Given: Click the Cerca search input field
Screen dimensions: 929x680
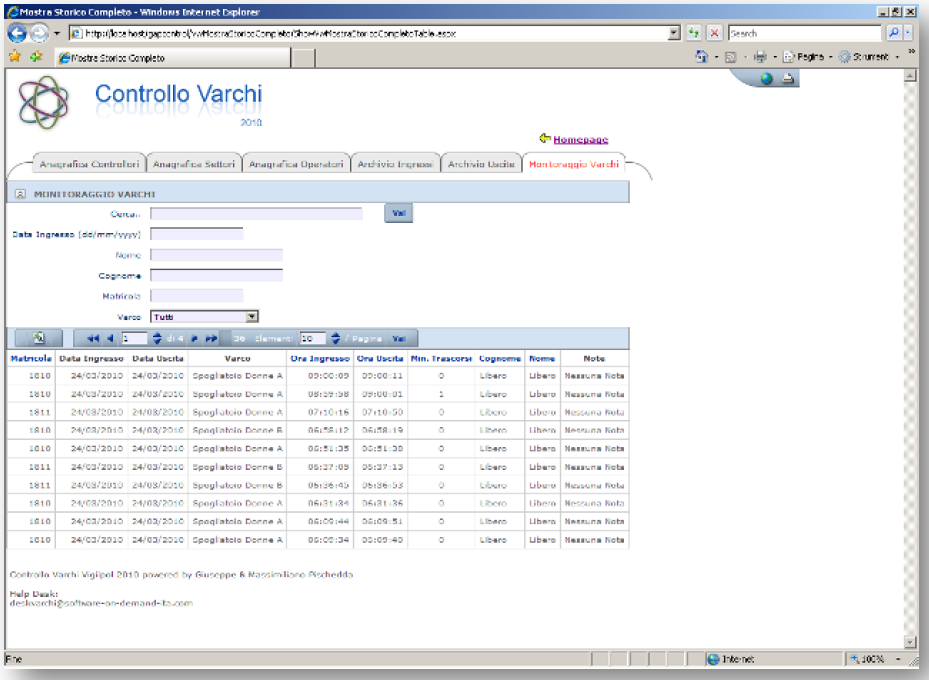Looking at the screenshot, I should pos(257,214).
